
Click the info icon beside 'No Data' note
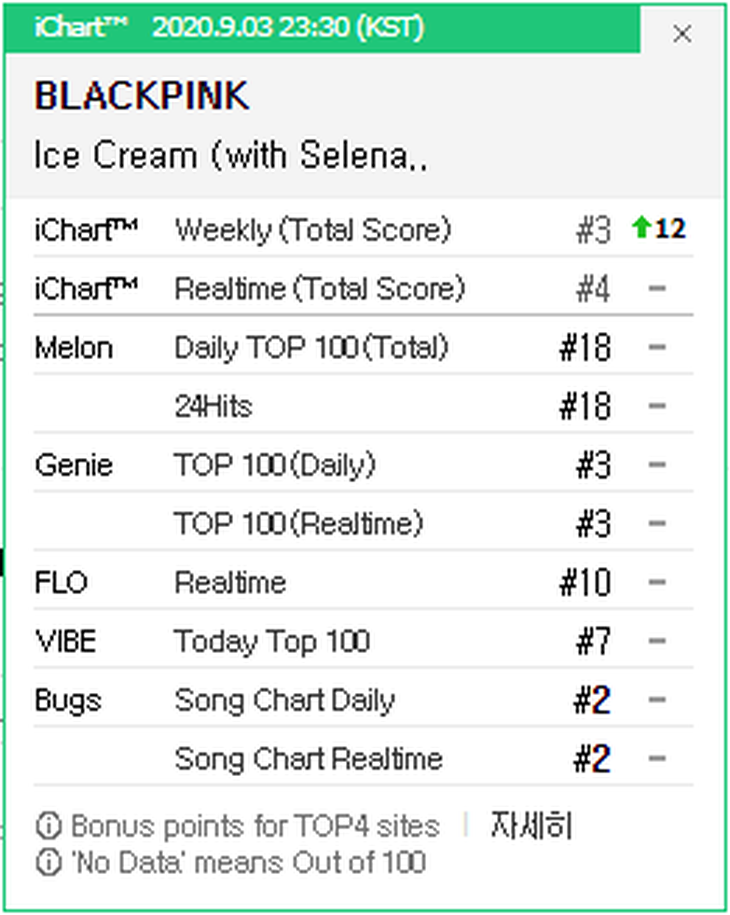tap(47, 862)
